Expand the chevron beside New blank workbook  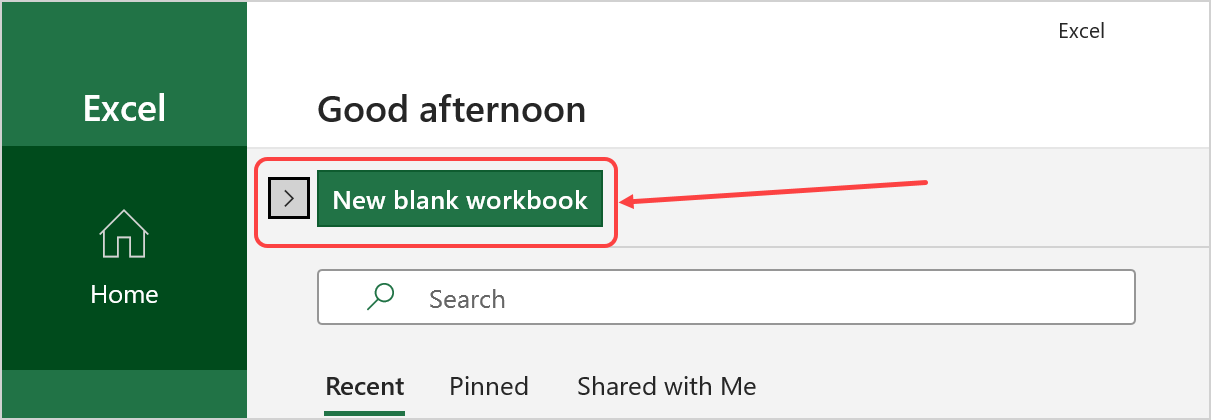(289, 199)
